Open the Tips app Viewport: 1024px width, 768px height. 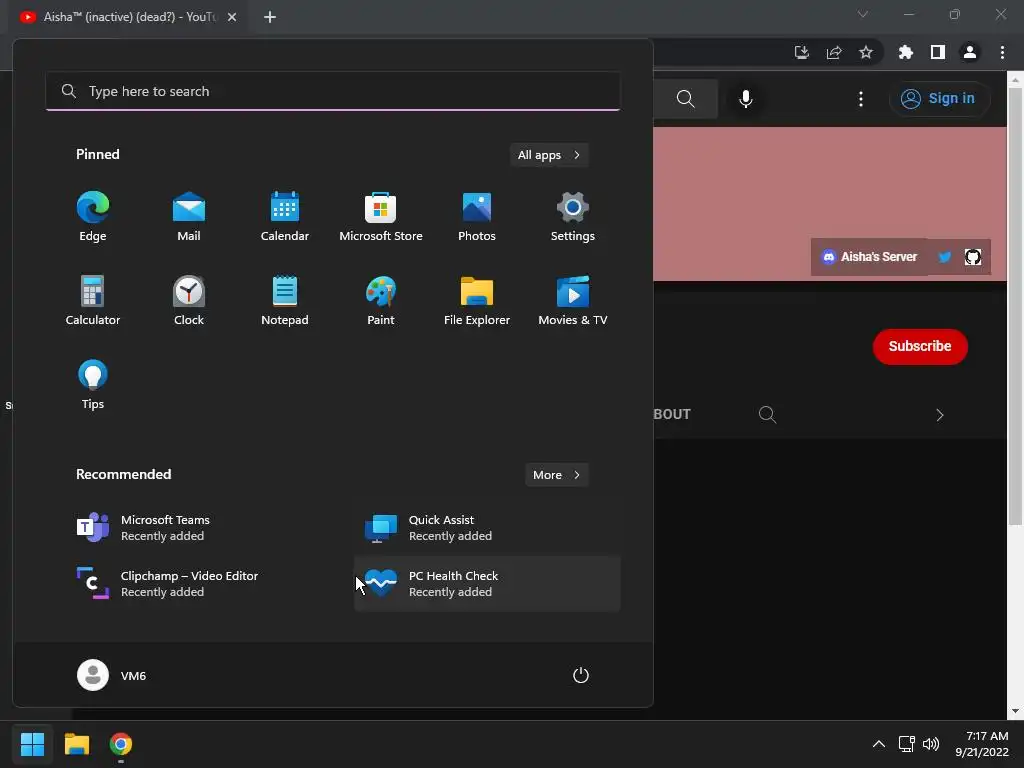pyautogui.click(x=93, y=385)
